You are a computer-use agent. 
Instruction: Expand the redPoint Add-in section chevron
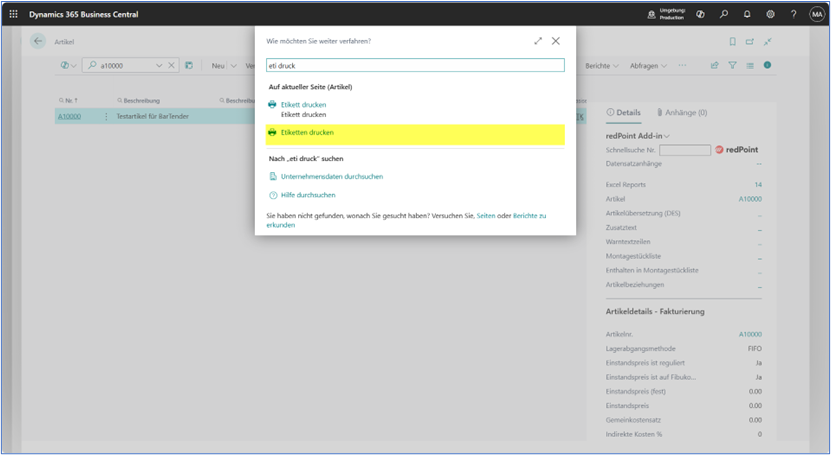tap(667, 135)
